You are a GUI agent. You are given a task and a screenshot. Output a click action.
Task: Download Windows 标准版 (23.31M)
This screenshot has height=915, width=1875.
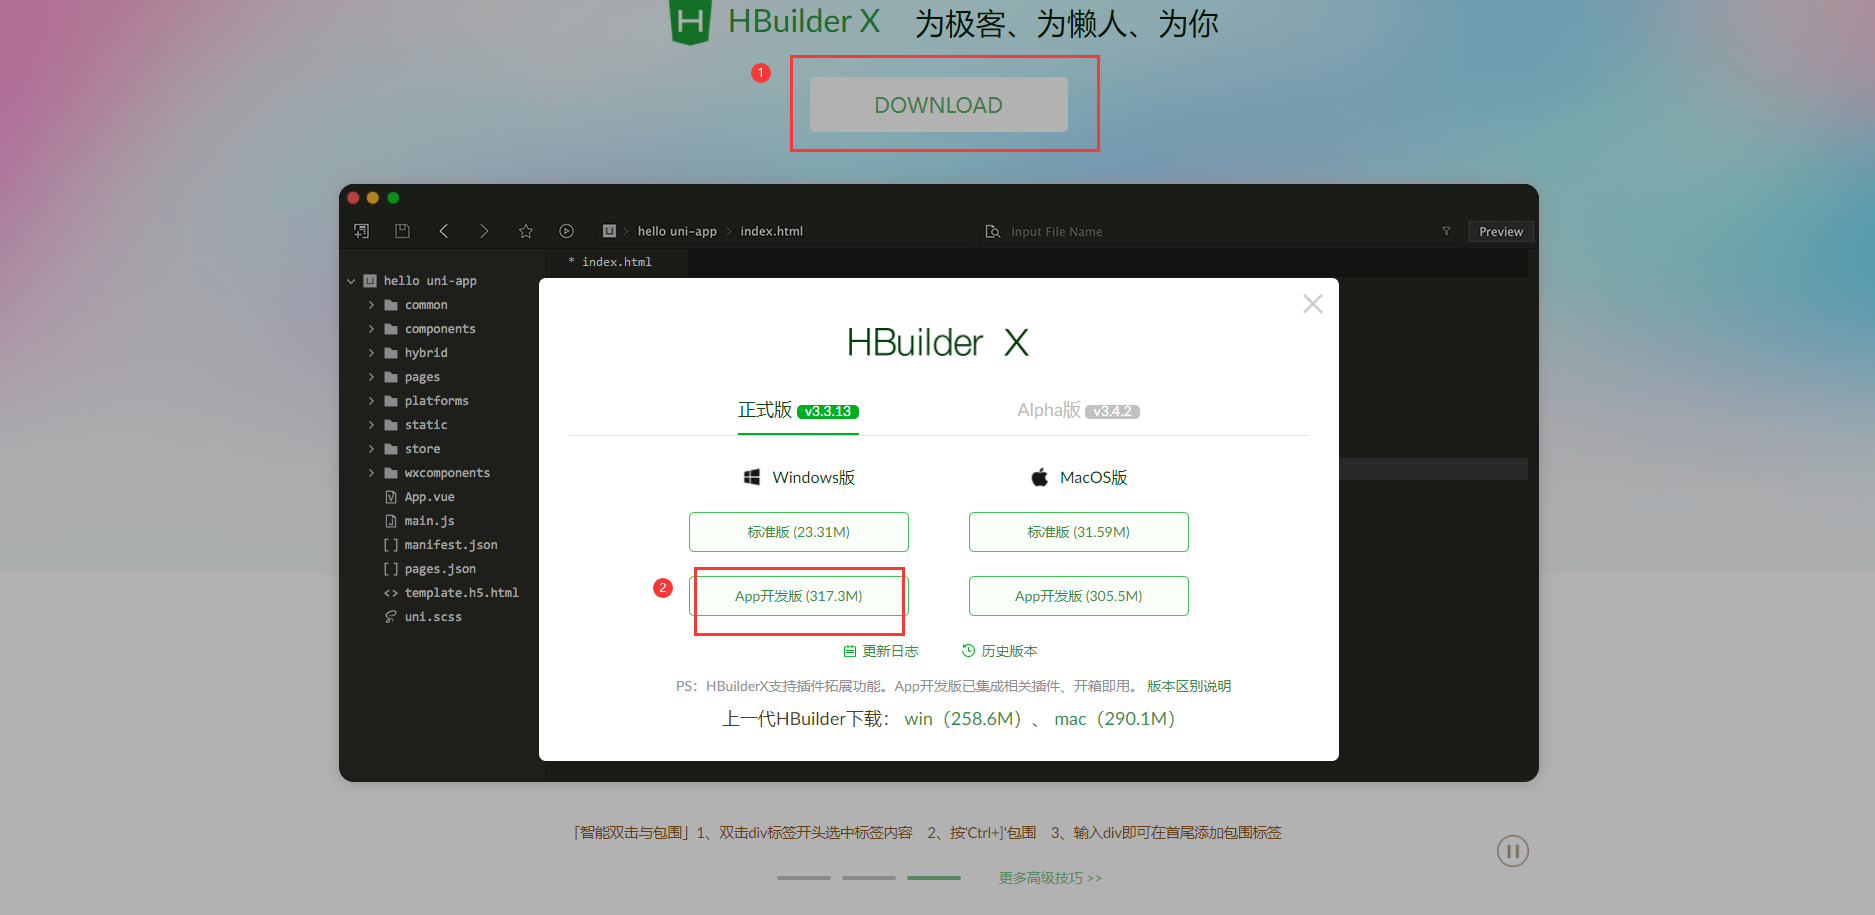tap(798, 532)
